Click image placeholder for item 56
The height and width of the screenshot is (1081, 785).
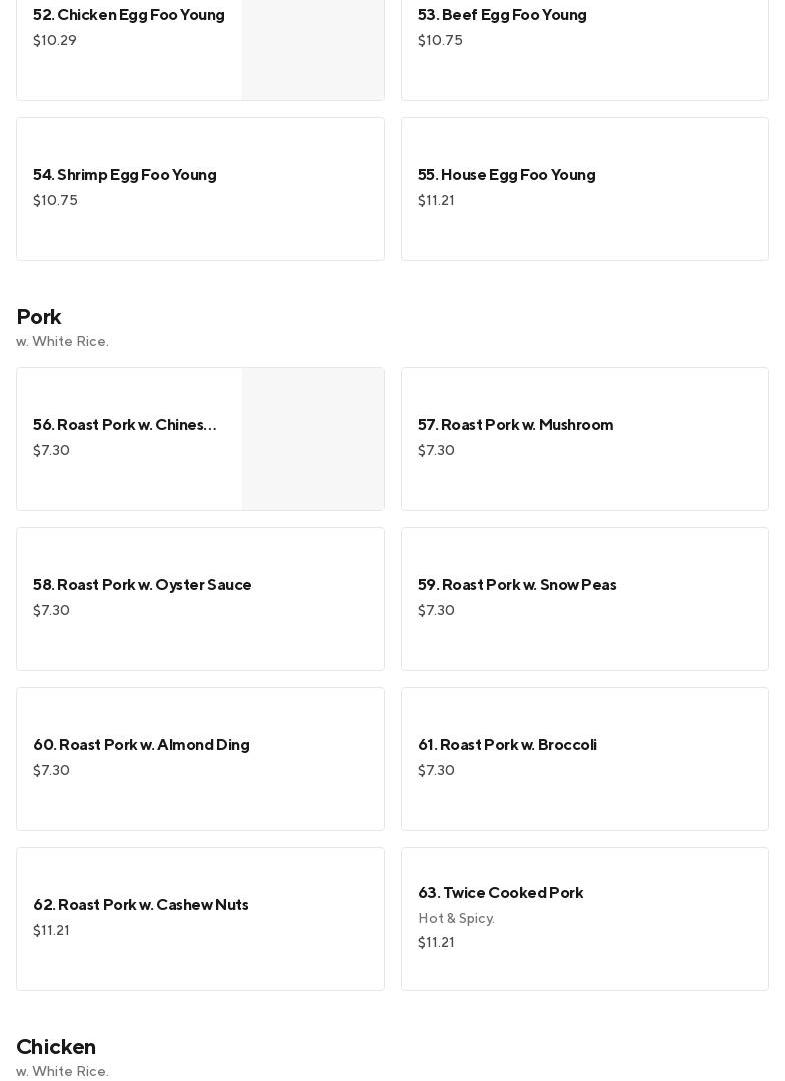(313, 439)
